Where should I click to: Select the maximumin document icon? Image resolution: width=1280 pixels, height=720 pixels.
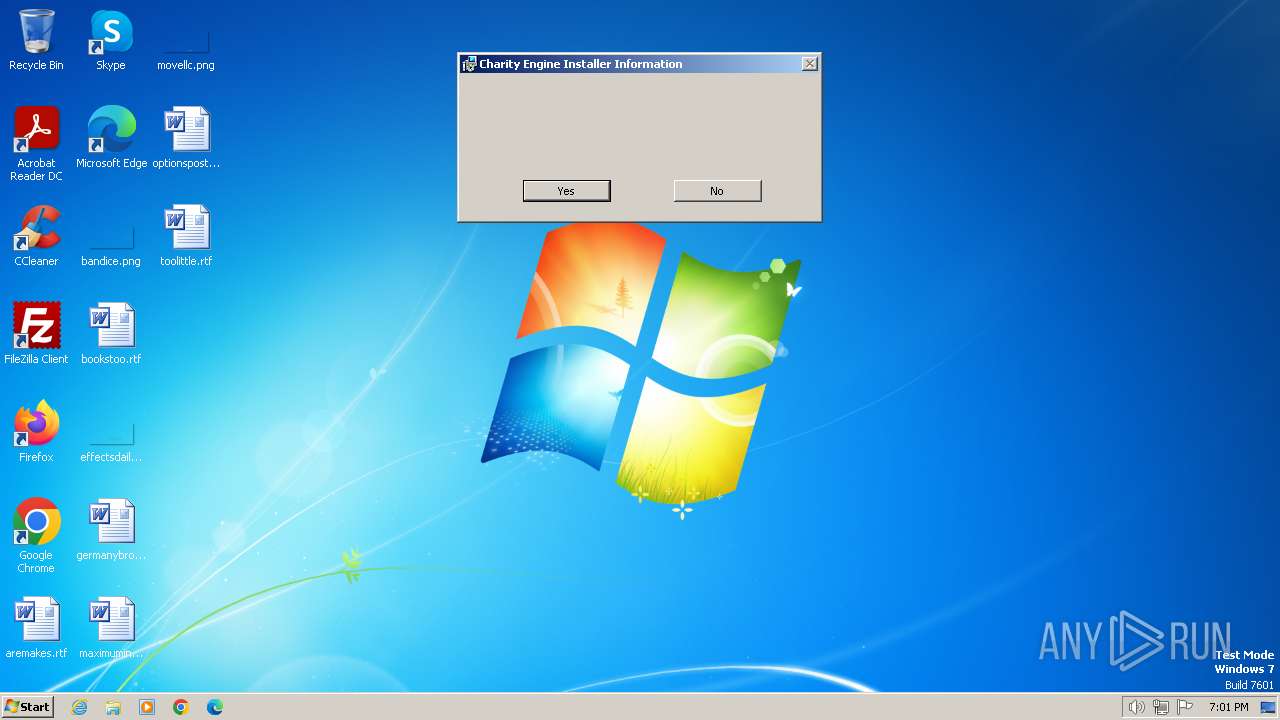[x=111, y=628]
